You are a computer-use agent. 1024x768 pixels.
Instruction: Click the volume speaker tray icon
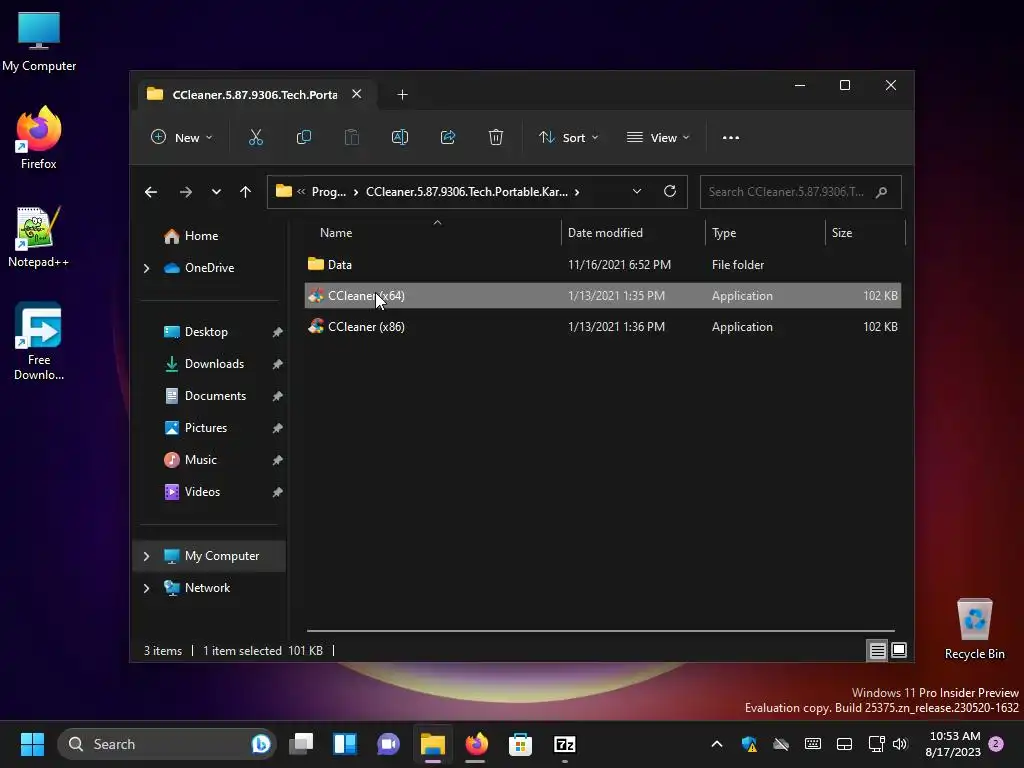[x=900, y=744]
